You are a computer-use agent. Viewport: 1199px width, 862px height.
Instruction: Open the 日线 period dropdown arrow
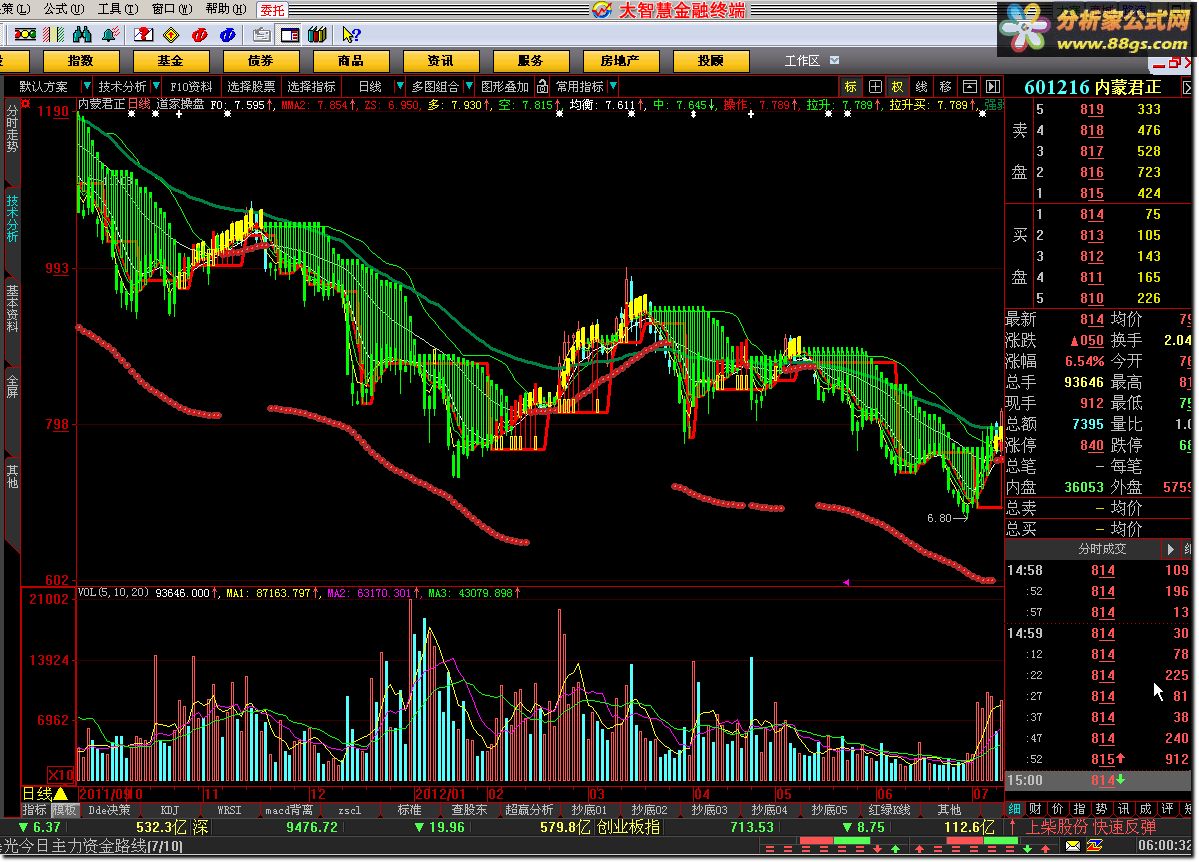399,86
